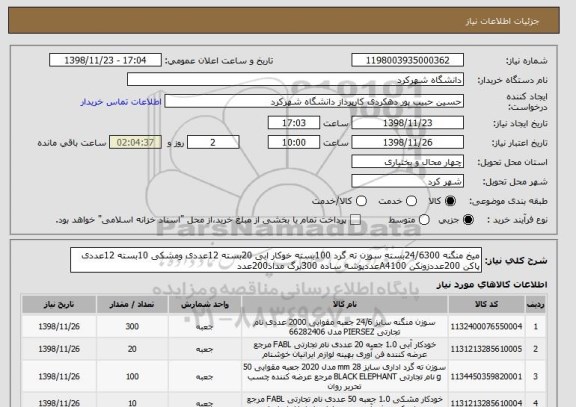Click item code 113240007655​0004

tap(486, 326)
